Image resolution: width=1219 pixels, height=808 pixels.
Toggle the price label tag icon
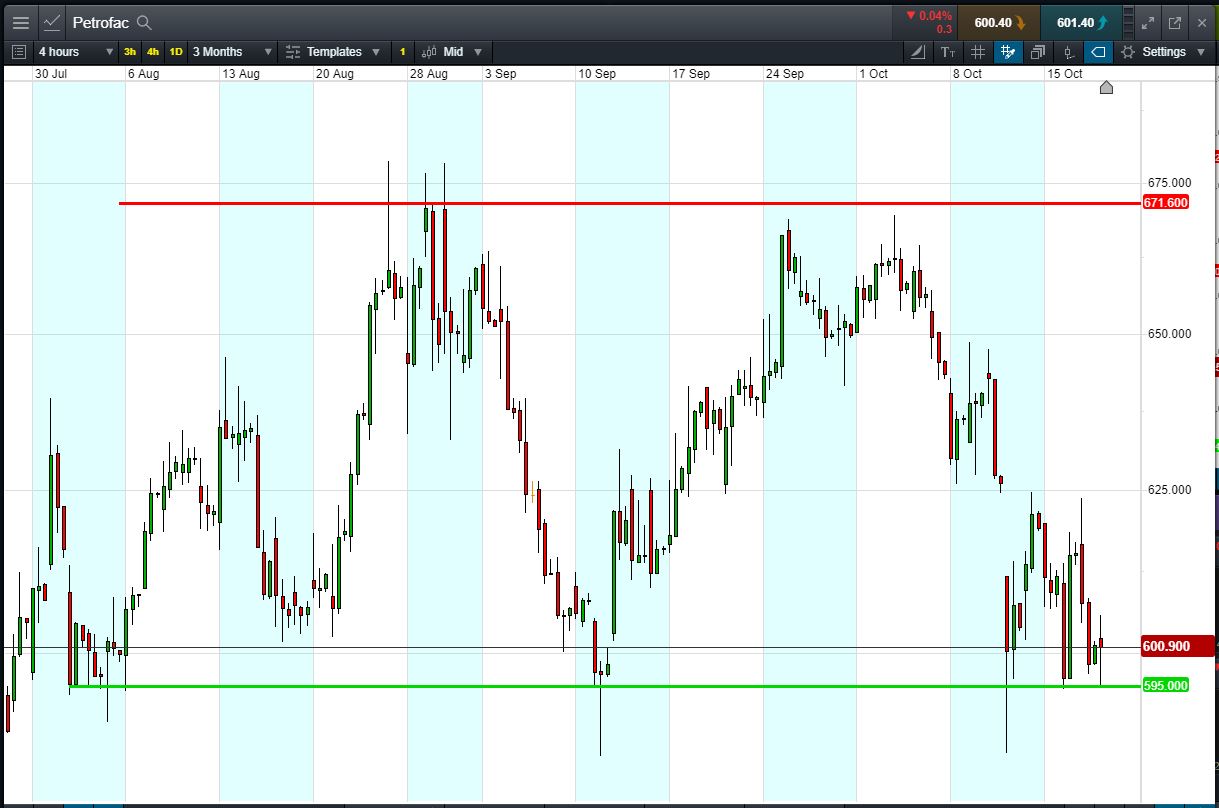click(x=1098, y=52)
